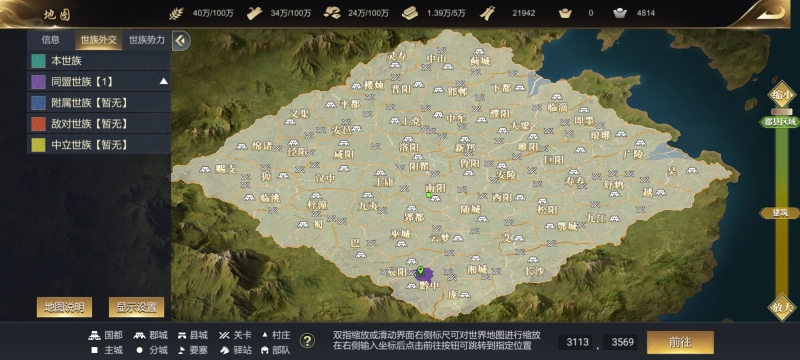
Task: Click the grain resource icon
Action: (176, 13)
